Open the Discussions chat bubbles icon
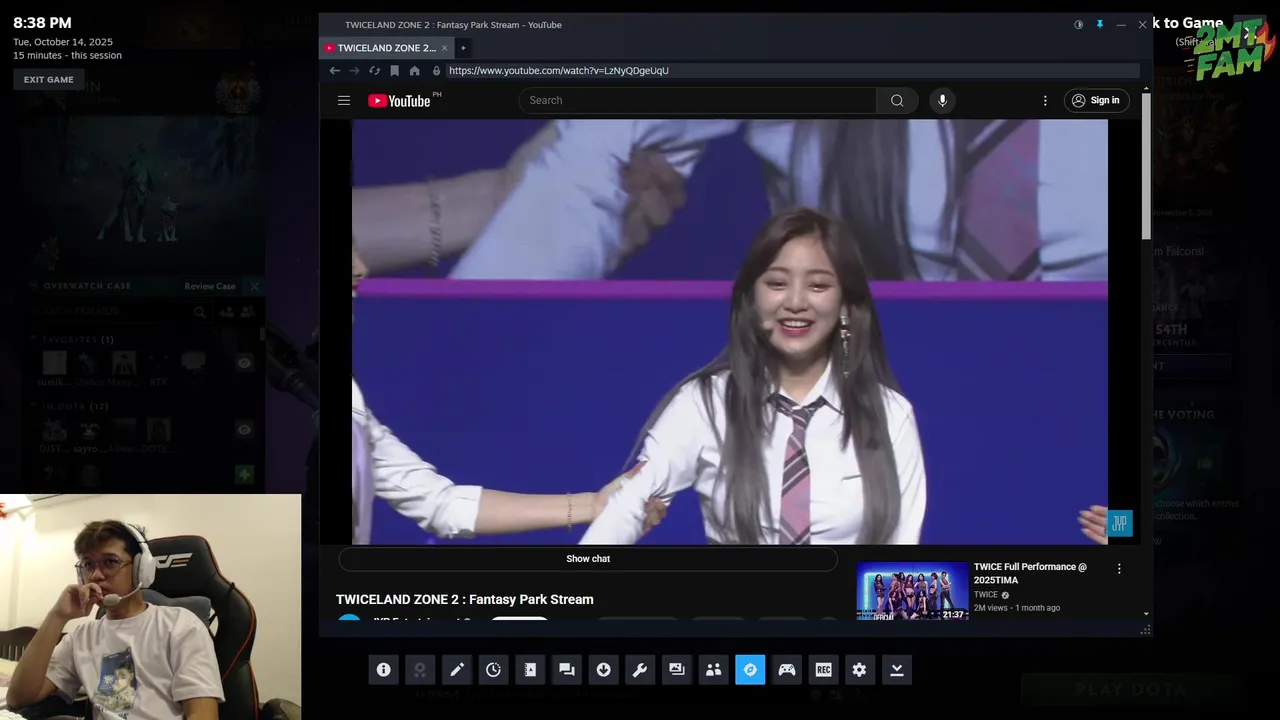 click(567, 670)
